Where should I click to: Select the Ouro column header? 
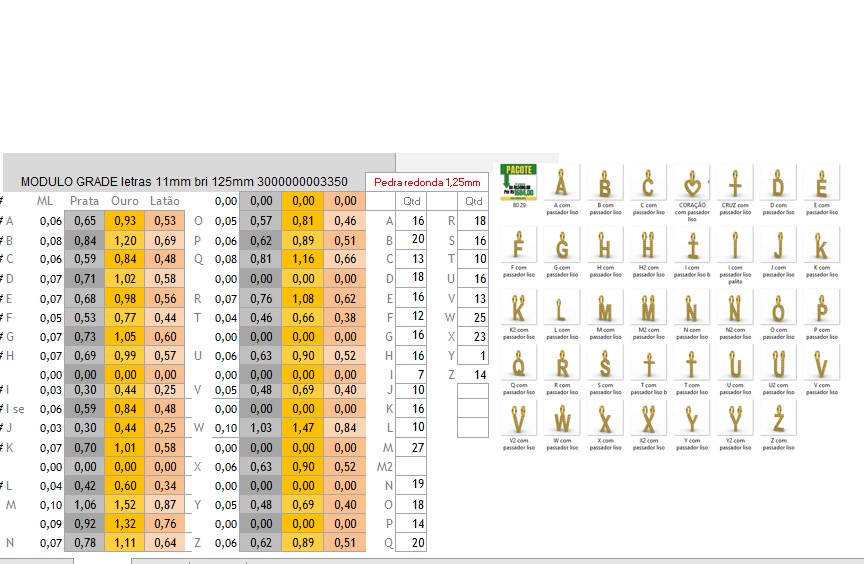click(x=125, y=201)
